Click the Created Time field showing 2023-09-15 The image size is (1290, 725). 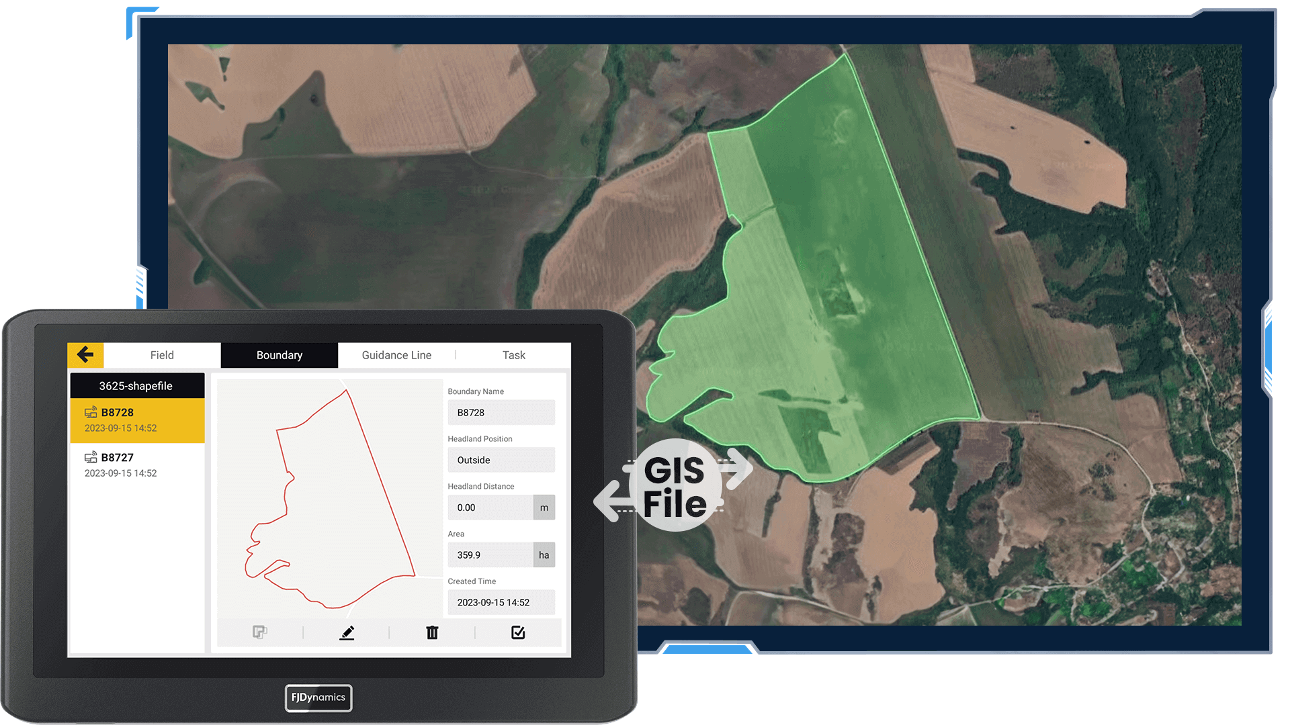pos(501,601)
